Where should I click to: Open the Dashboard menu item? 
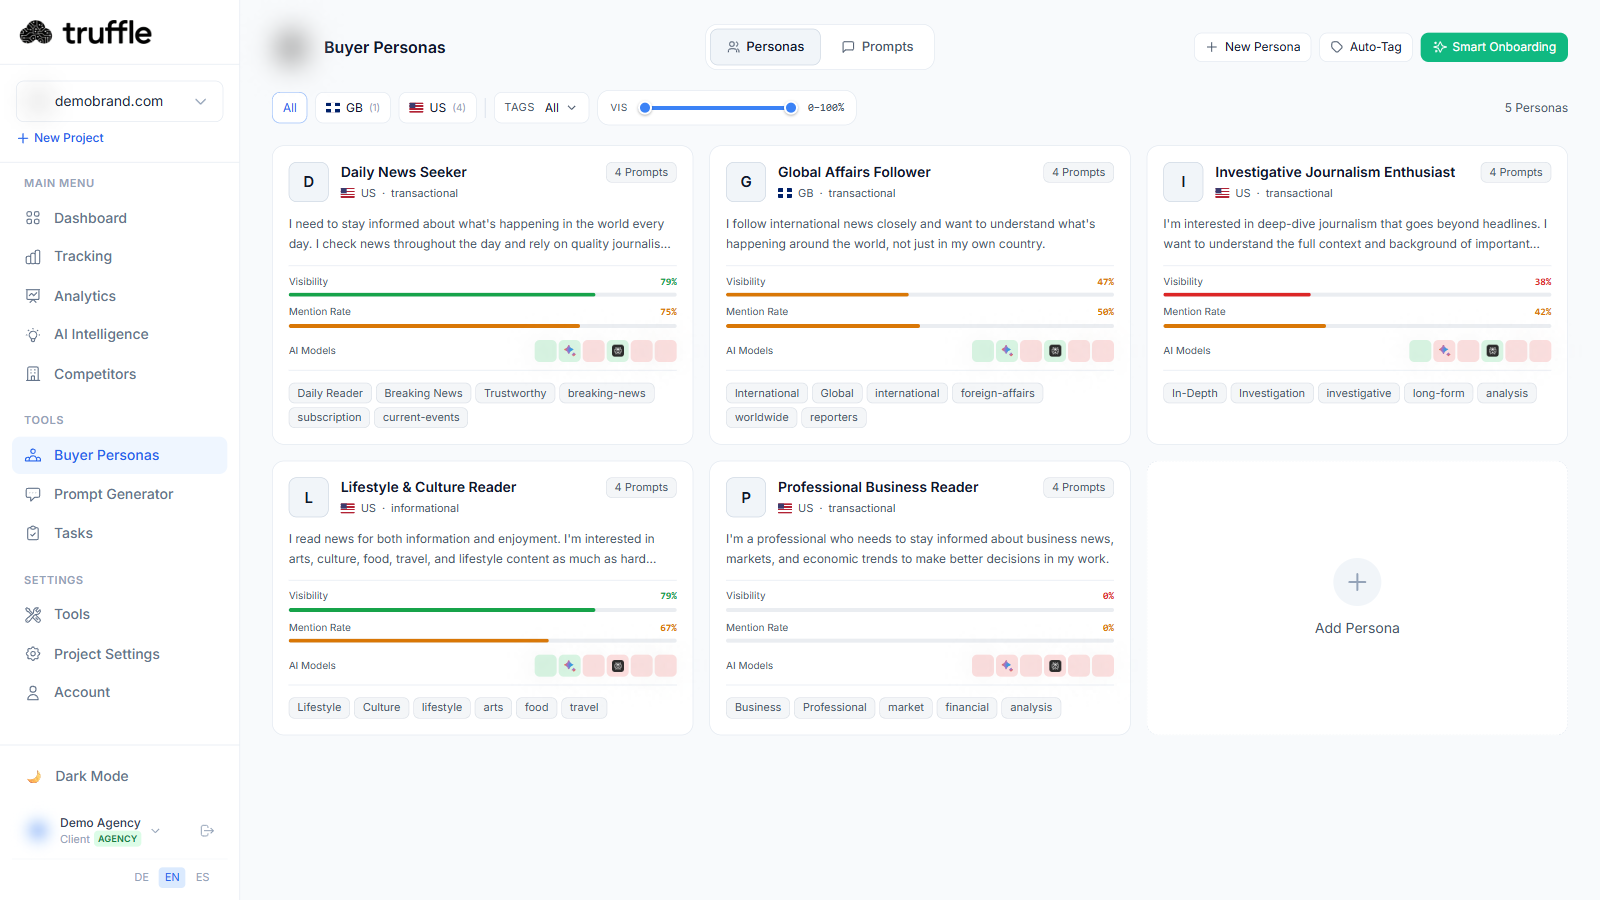click(120, 218)
